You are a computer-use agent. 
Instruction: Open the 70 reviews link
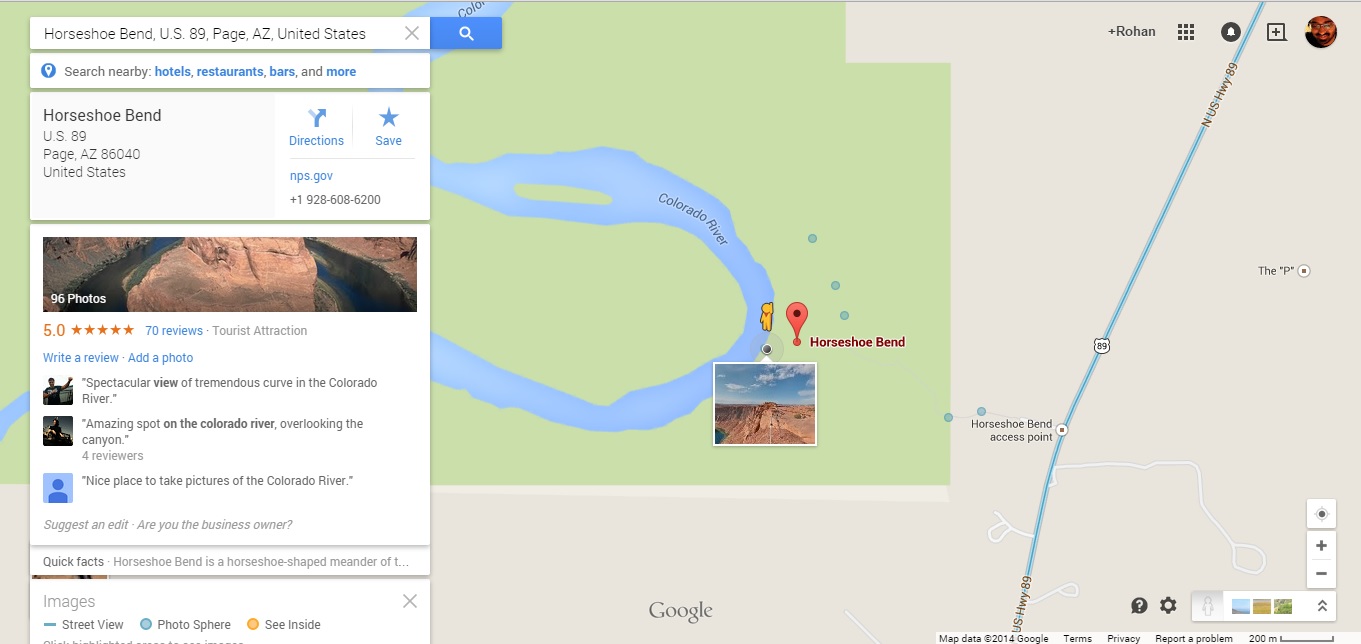click(174, 331)
